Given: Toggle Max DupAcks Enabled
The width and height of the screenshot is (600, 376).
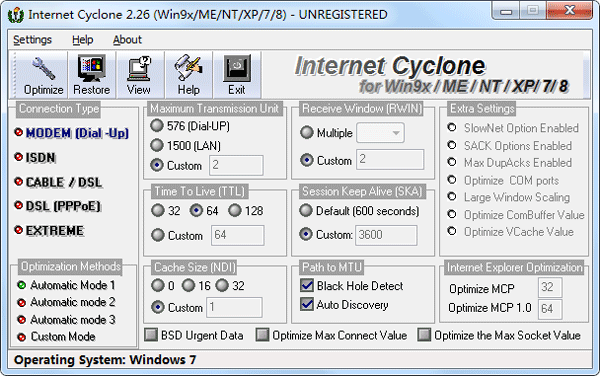Looking at the screenshot, I should (452, 162).
